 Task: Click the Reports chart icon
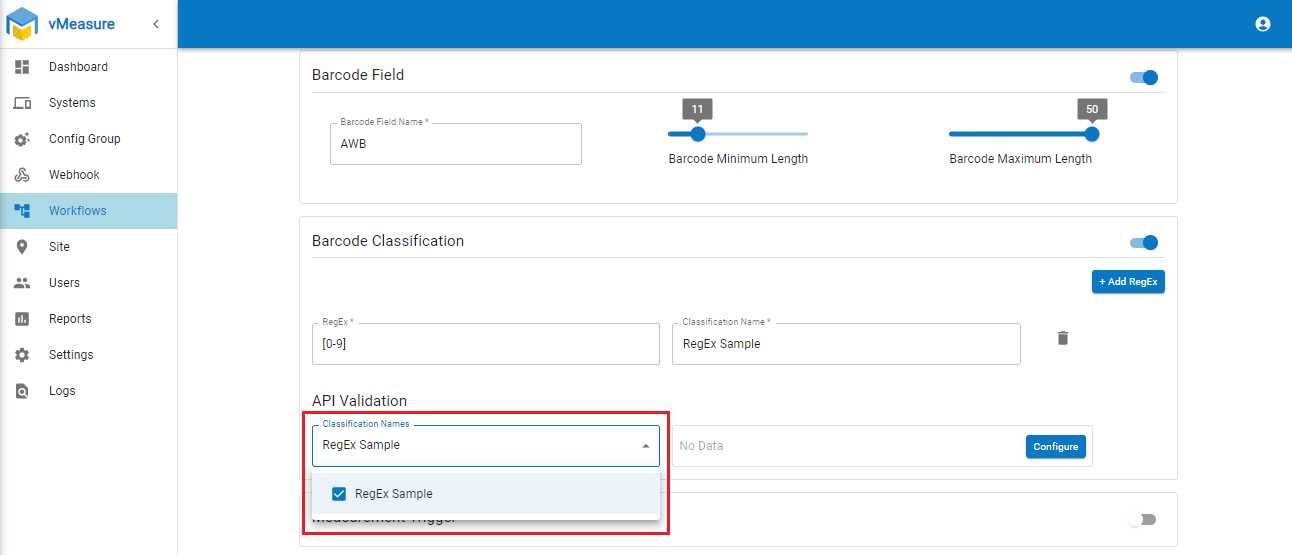pos(22,319)
